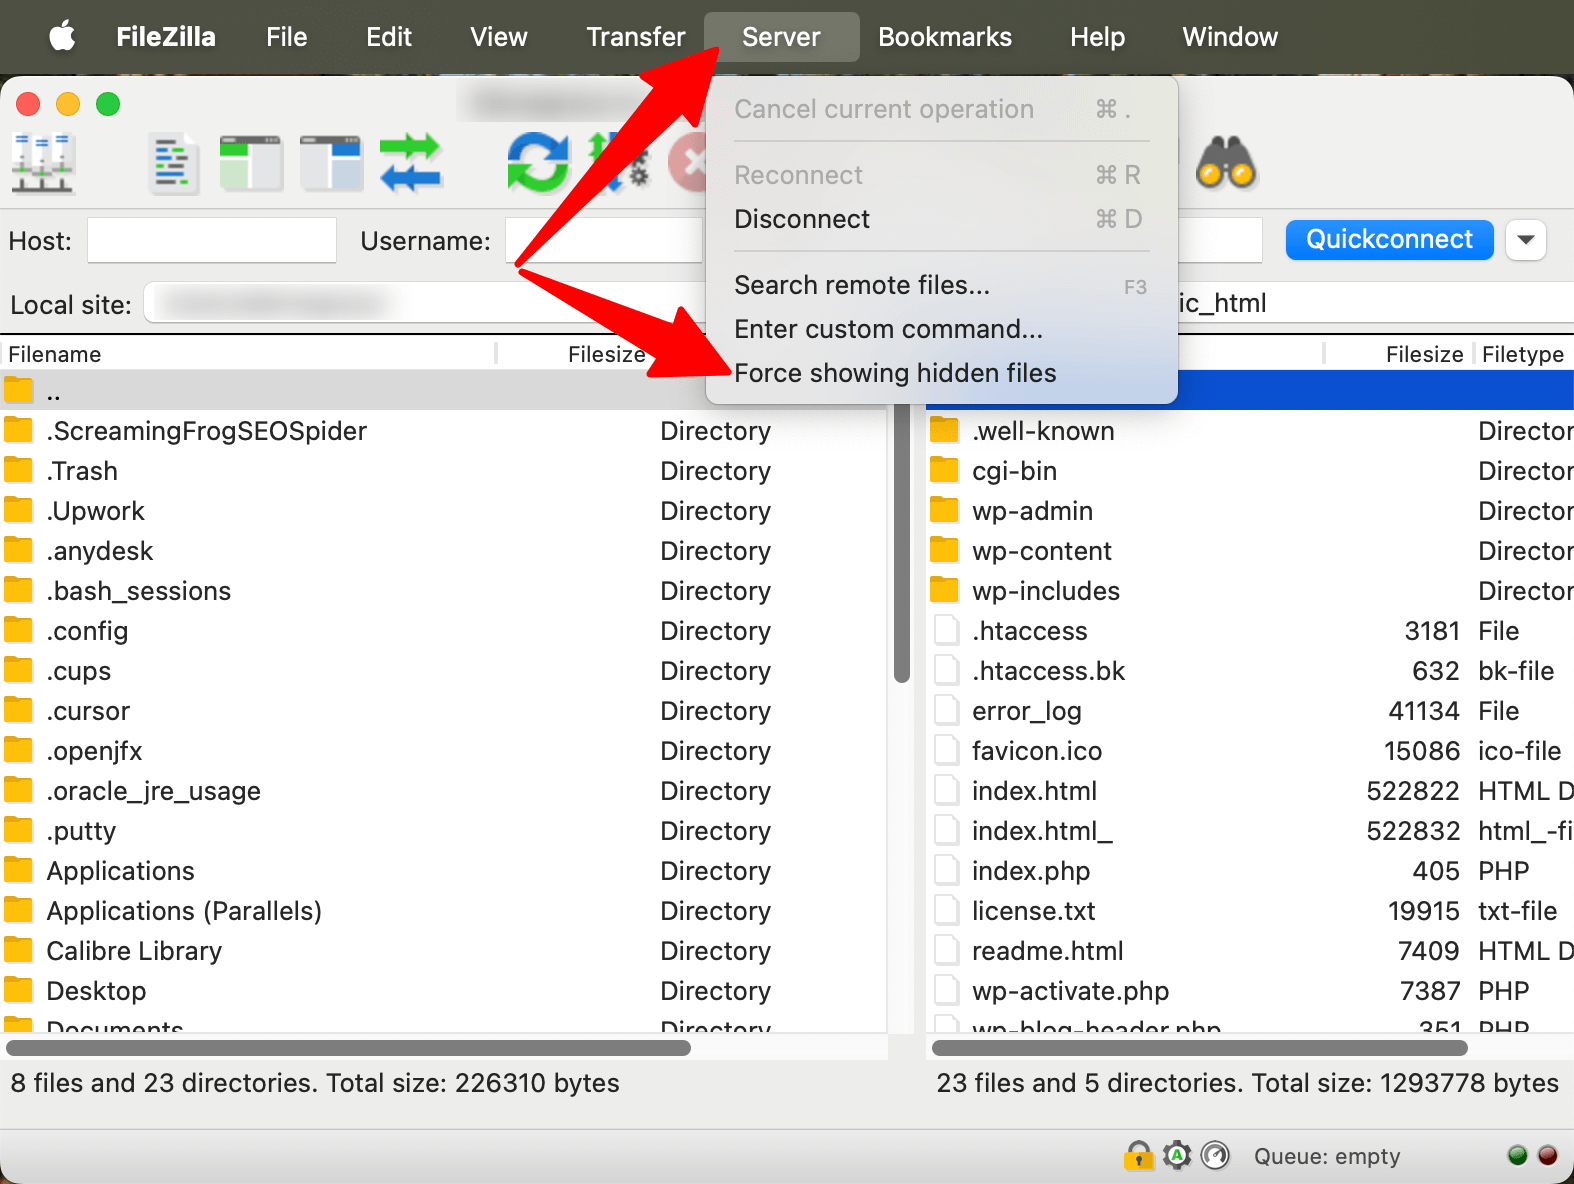The image size is (1574, 1184).
Task: Sort local pane by Filesize column
Action: click(606, 354)
